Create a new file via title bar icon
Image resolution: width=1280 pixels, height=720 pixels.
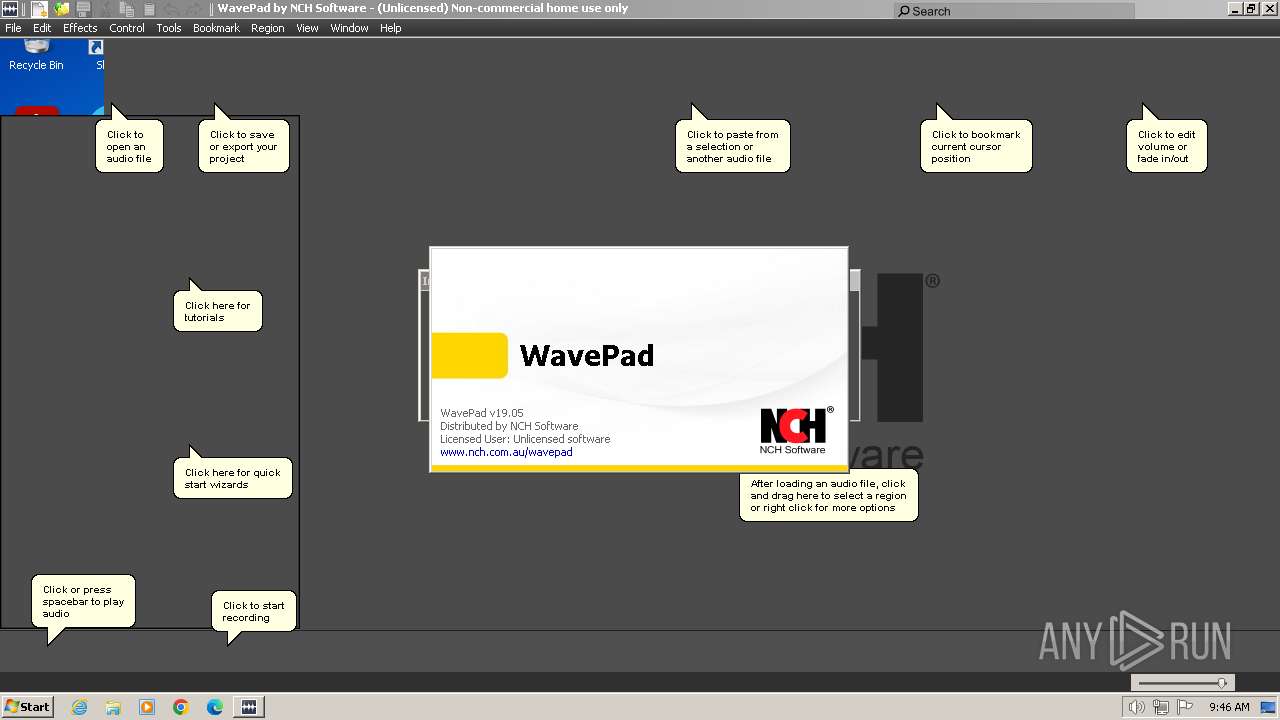coord(39,9)
